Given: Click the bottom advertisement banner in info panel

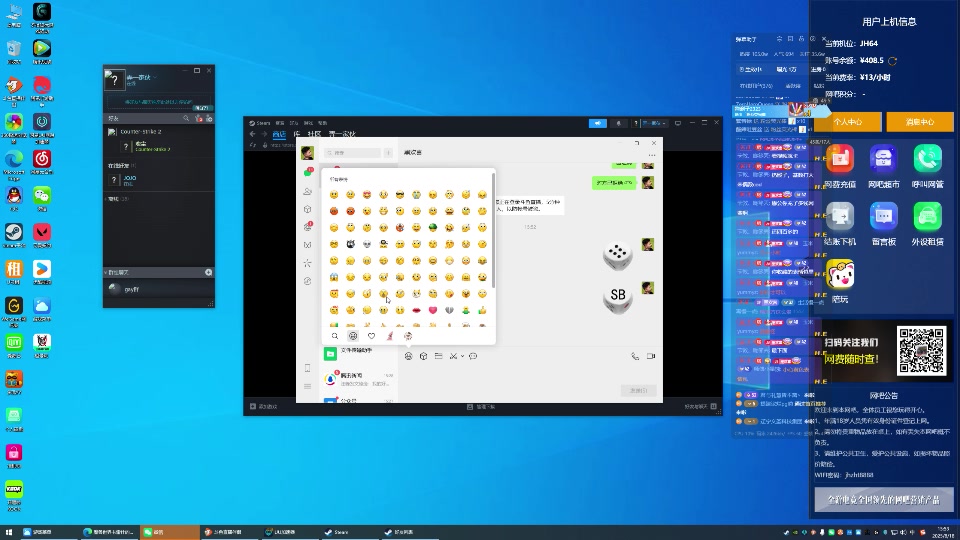Looking at the screenshot, I should pyautogui.click(x=883, y=500).
